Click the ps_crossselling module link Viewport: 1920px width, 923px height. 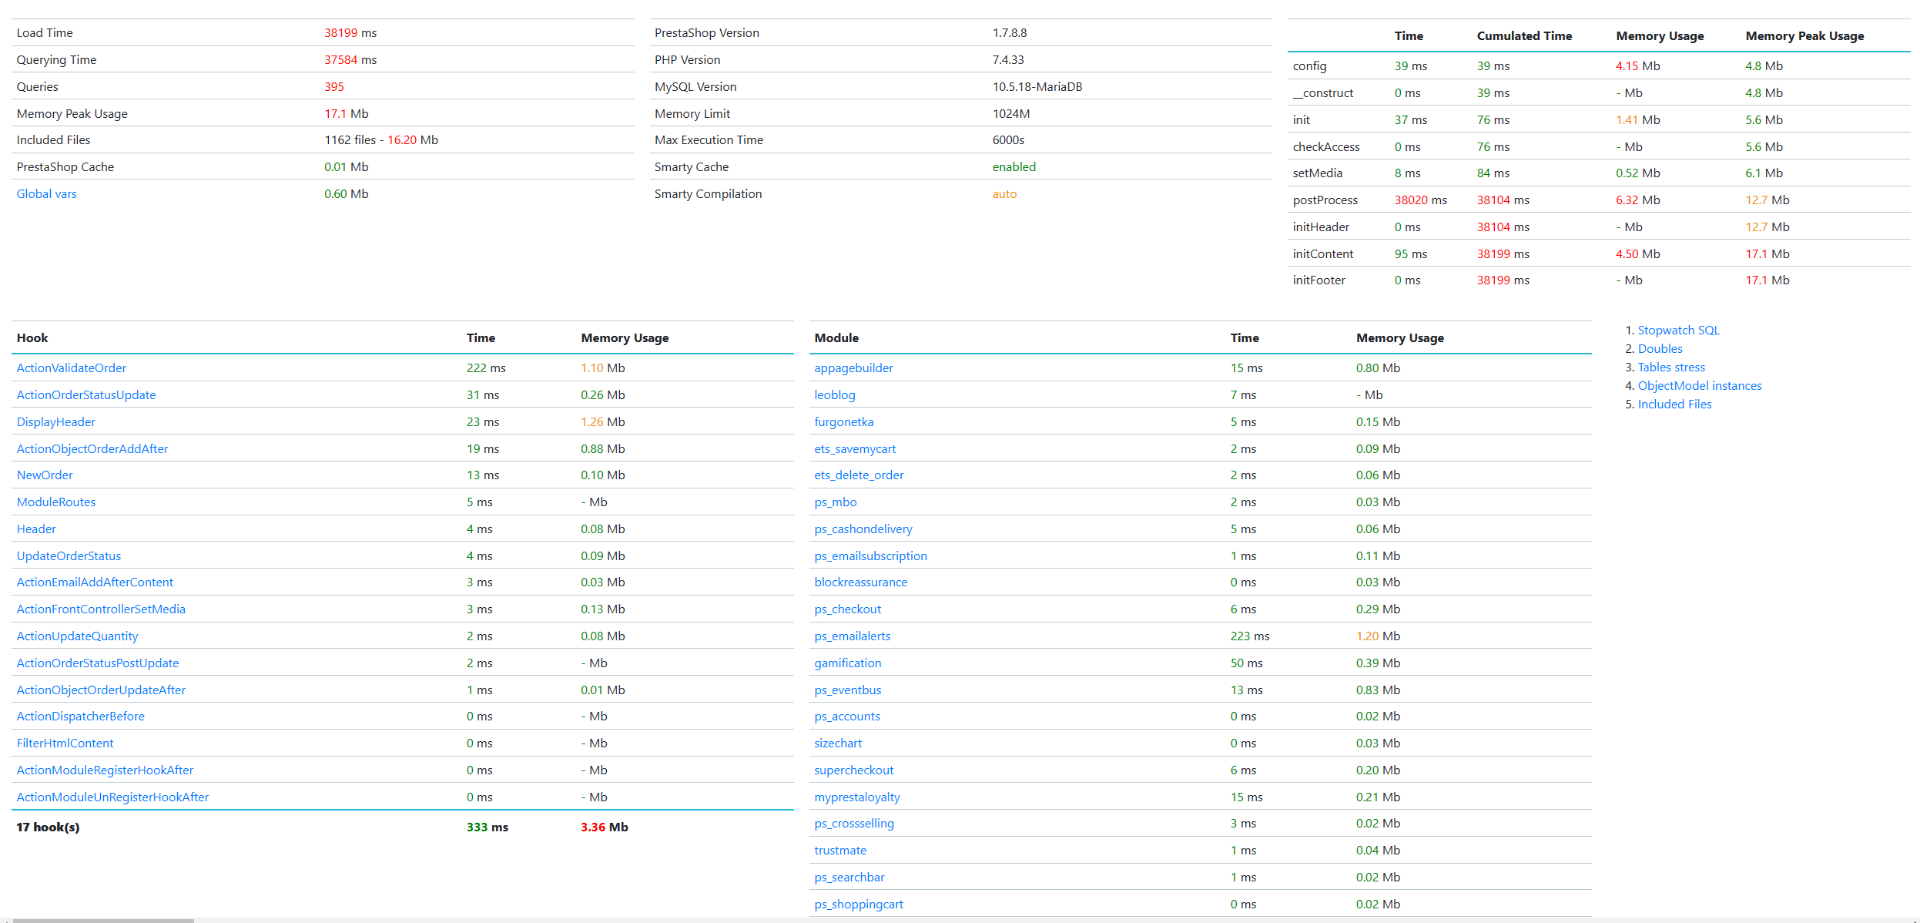(854, 823)
